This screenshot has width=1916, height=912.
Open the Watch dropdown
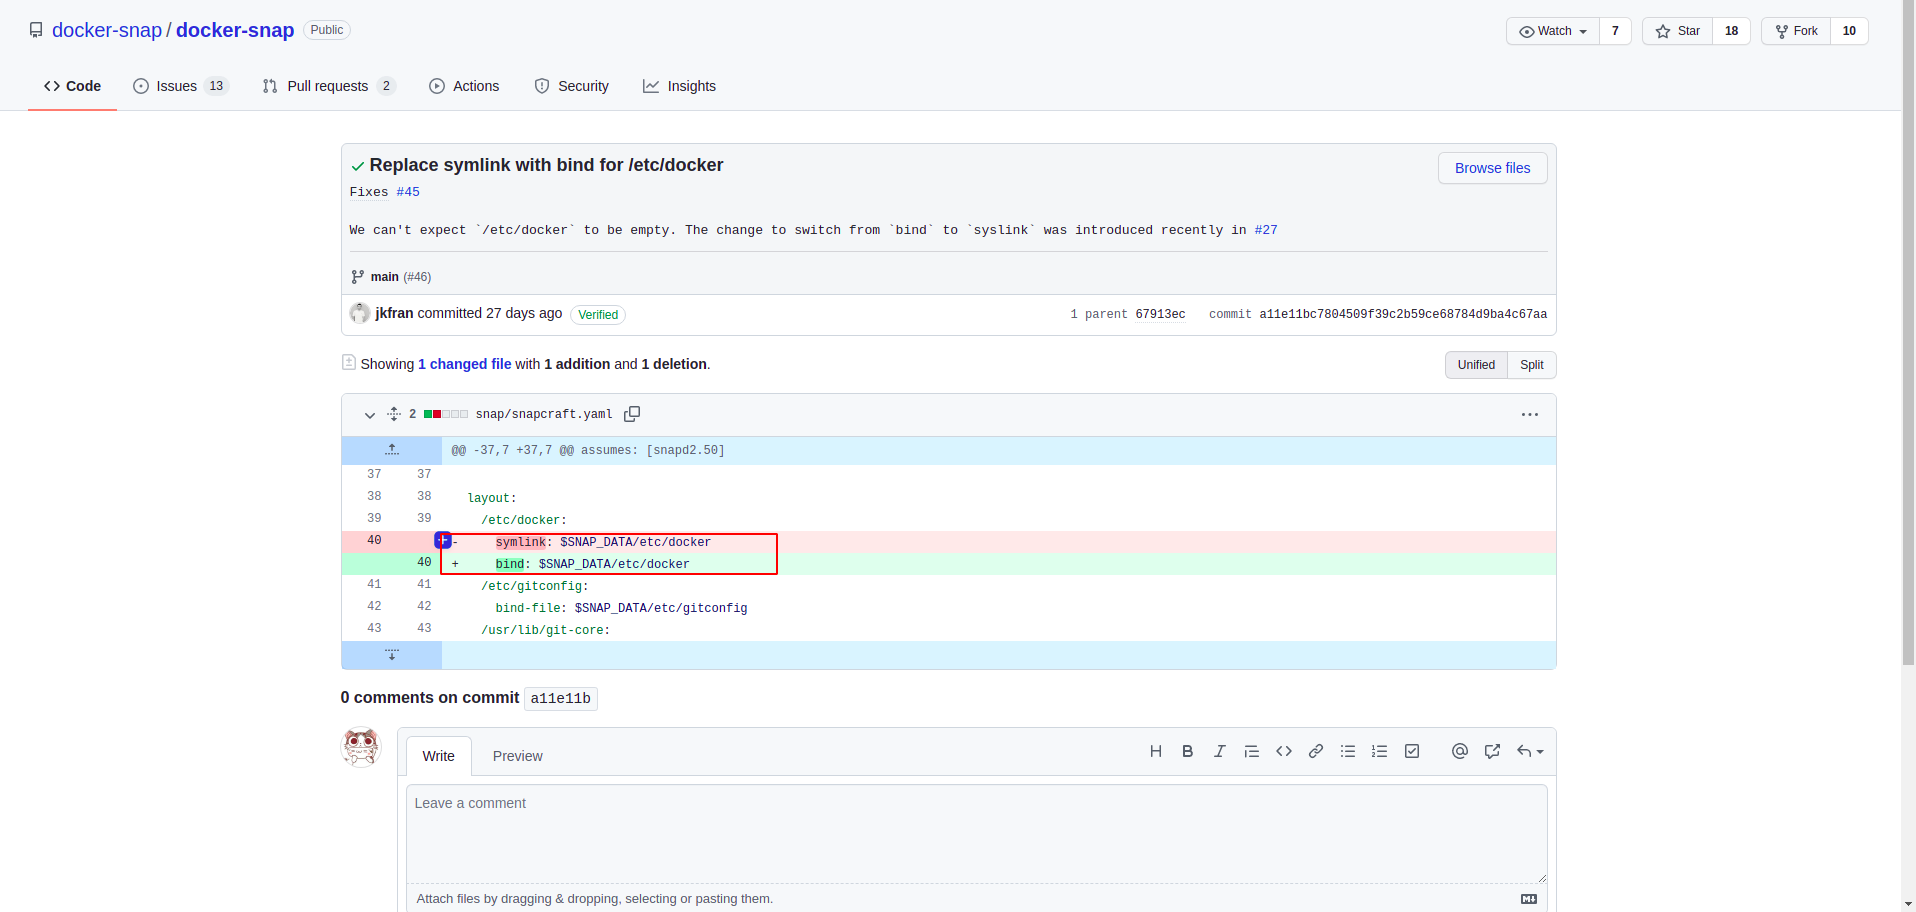tap(1553, 31)
